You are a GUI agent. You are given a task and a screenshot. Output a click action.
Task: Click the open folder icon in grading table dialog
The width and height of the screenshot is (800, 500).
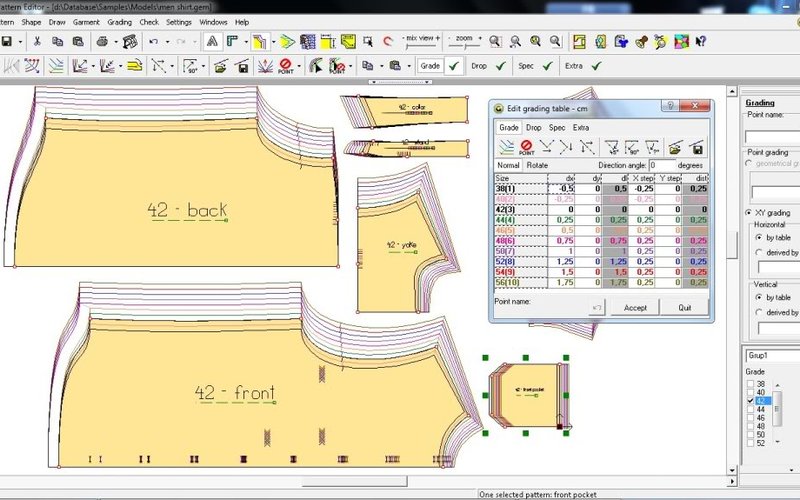pos(675,147)
